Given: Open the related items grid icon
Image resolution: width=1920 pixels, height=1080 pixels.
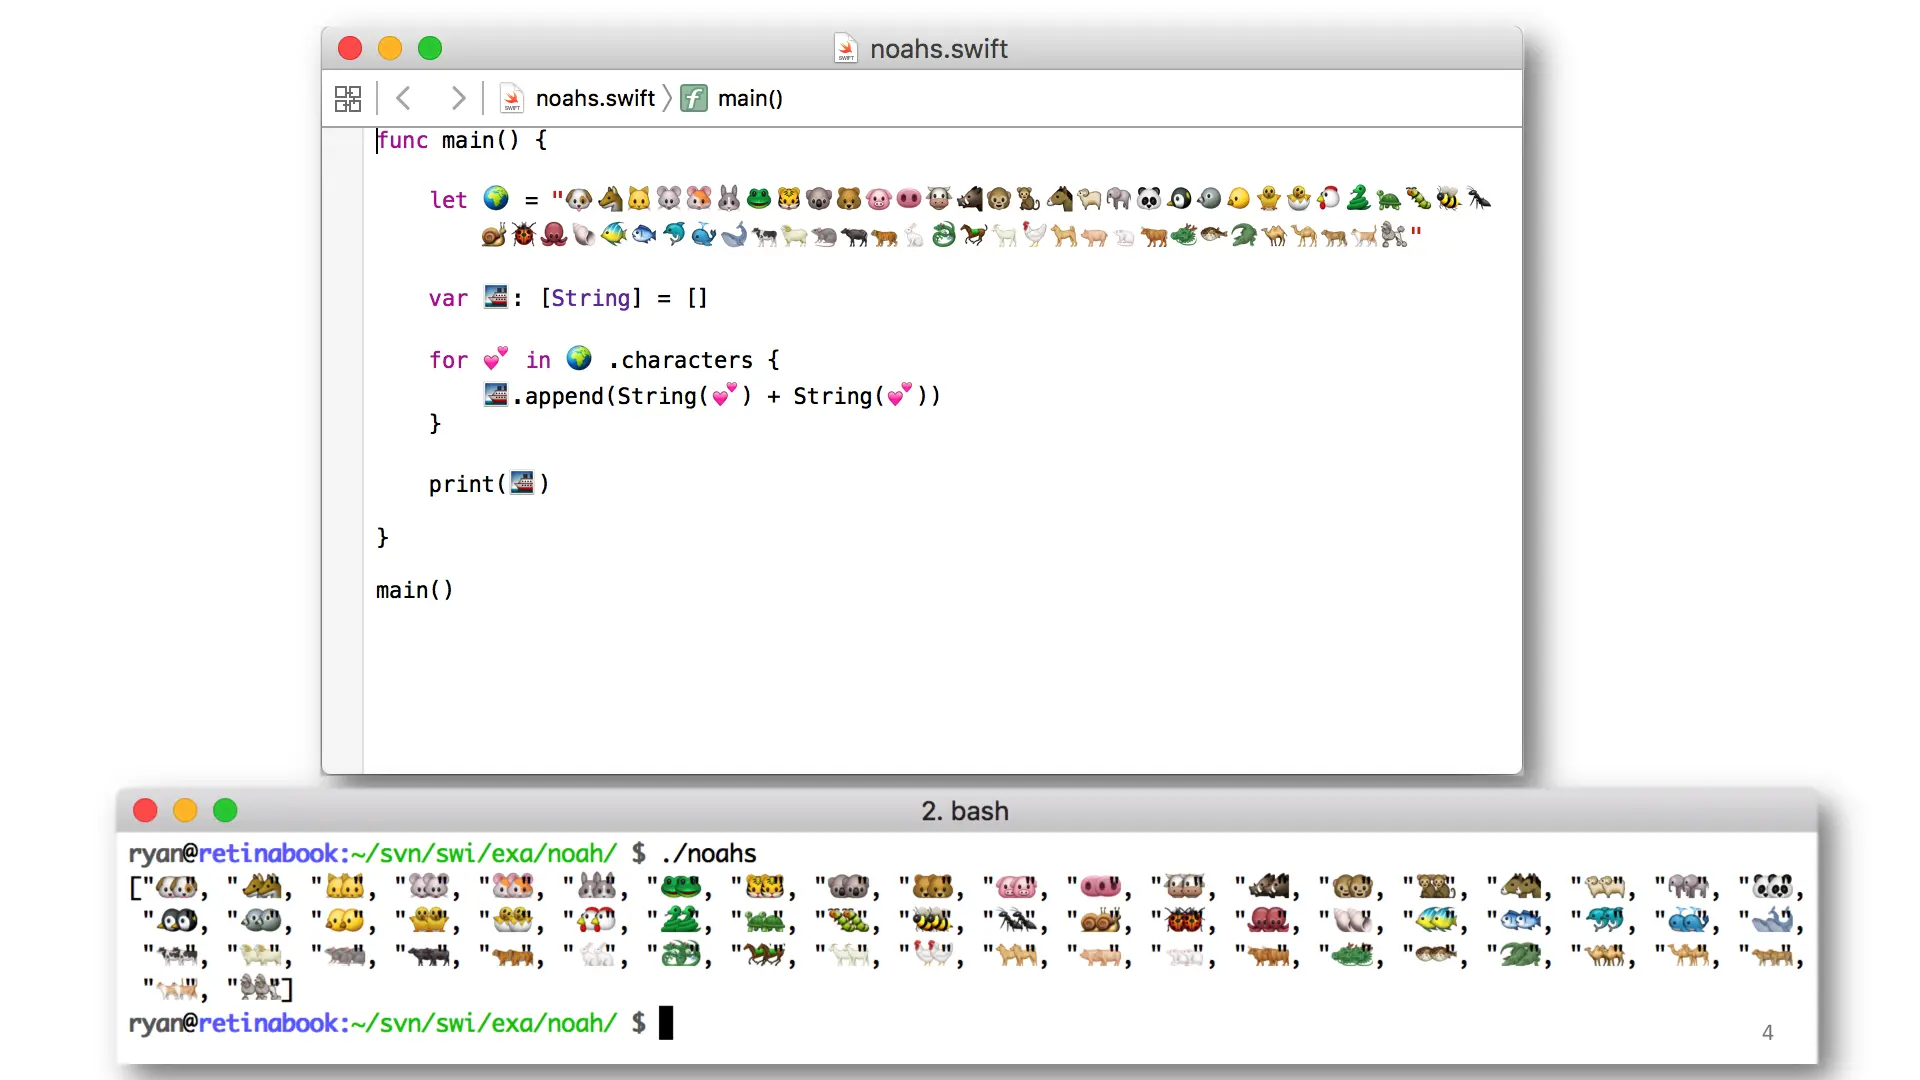Looking at the screenshot, I should pos(347,98).
